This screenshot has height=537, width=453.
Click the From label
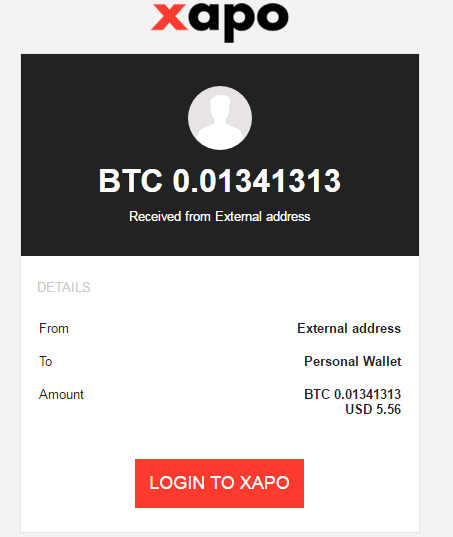pos(54,328)
